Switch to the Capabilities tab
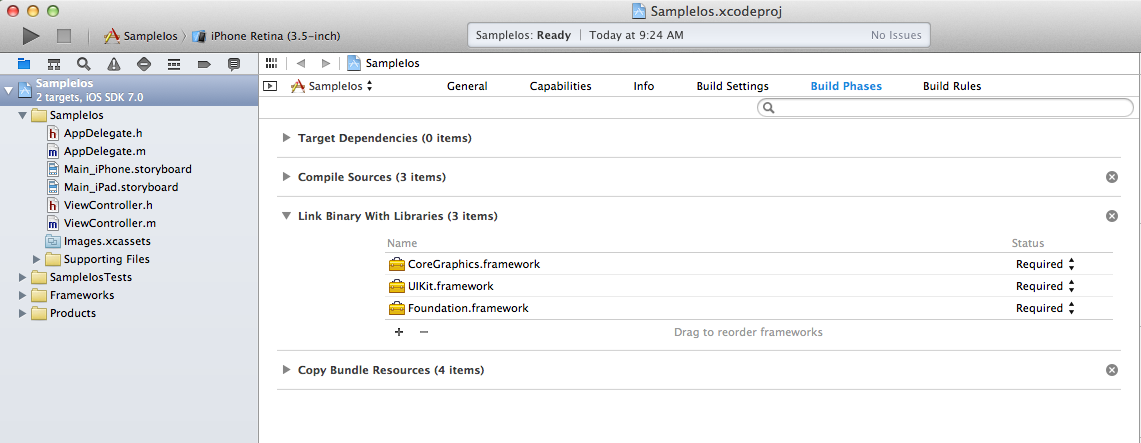This screenshot has height=443, width=1141. coord(560,86)
